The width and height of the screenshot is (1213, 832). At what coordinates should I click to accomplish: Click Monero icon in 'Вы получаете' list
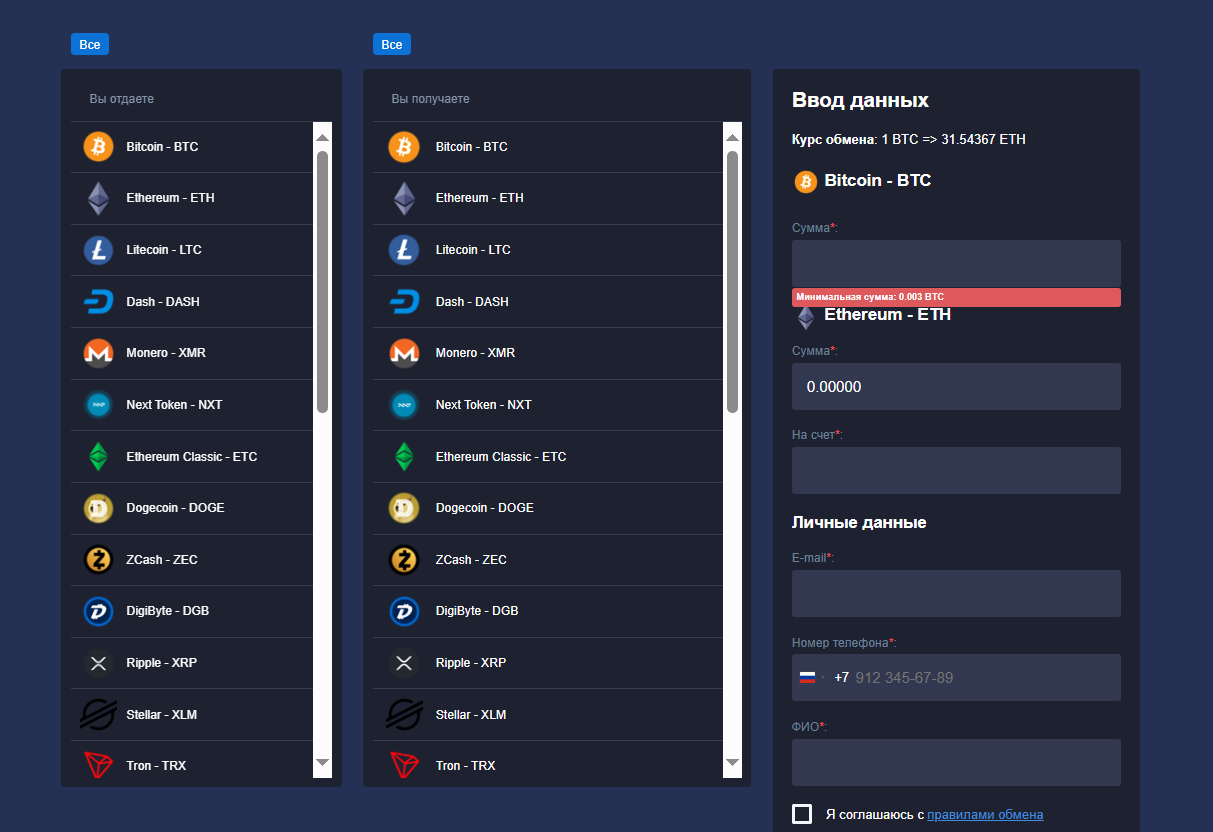404,353
